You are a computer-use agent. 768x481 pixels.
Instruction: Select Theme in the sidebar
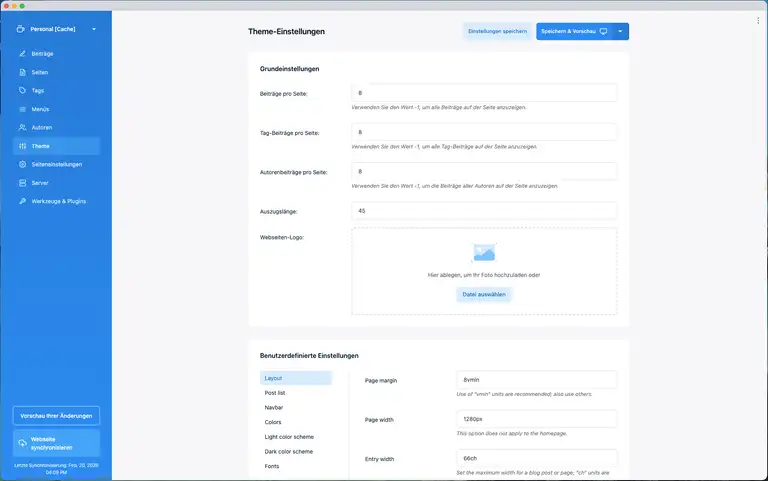(x=56, y=146)
